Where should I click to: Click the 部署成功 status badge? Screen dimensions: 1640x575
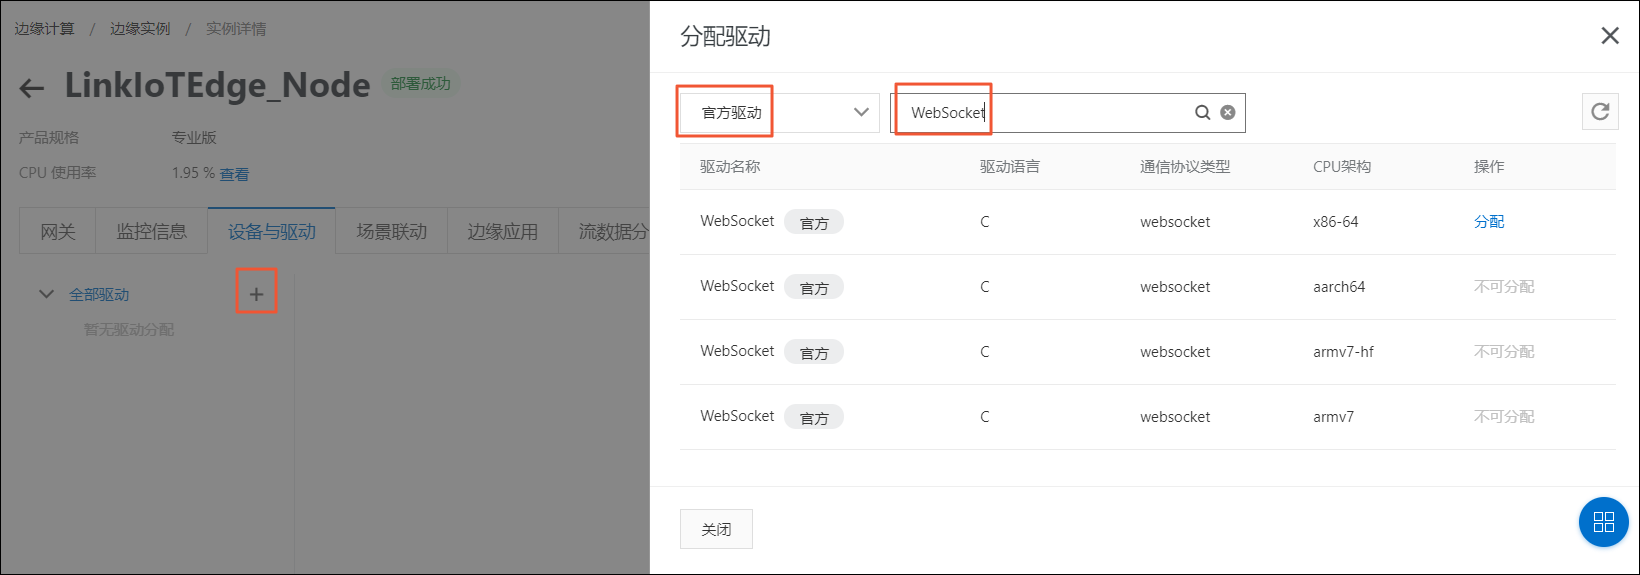[421, 84]
